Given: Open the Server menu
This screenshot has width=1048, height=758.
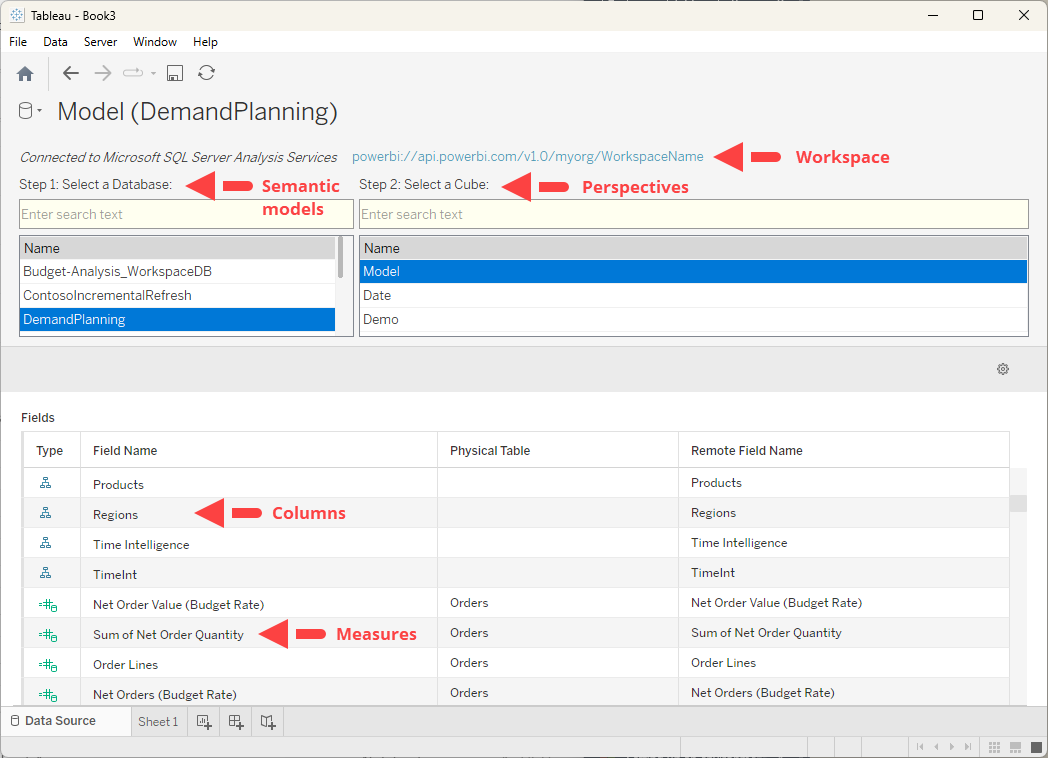Looking at the screenshot, I should 100,42.
